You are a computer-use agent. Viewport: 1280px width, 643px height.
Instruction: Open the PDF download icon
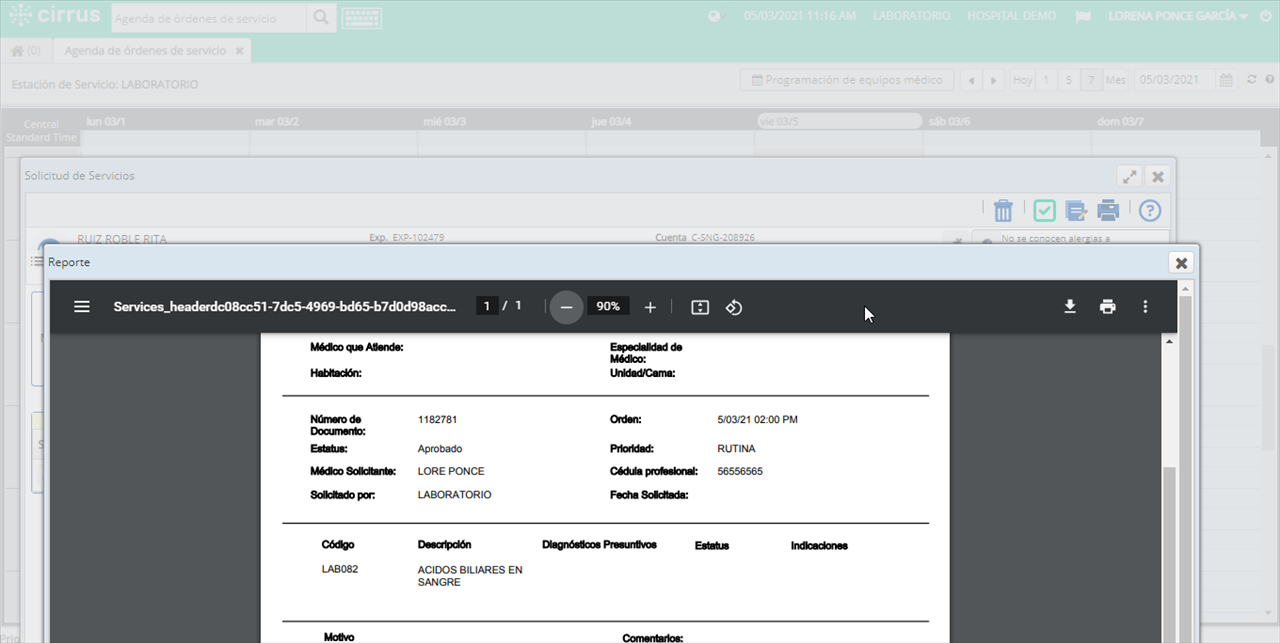[x=1070, y=307]
